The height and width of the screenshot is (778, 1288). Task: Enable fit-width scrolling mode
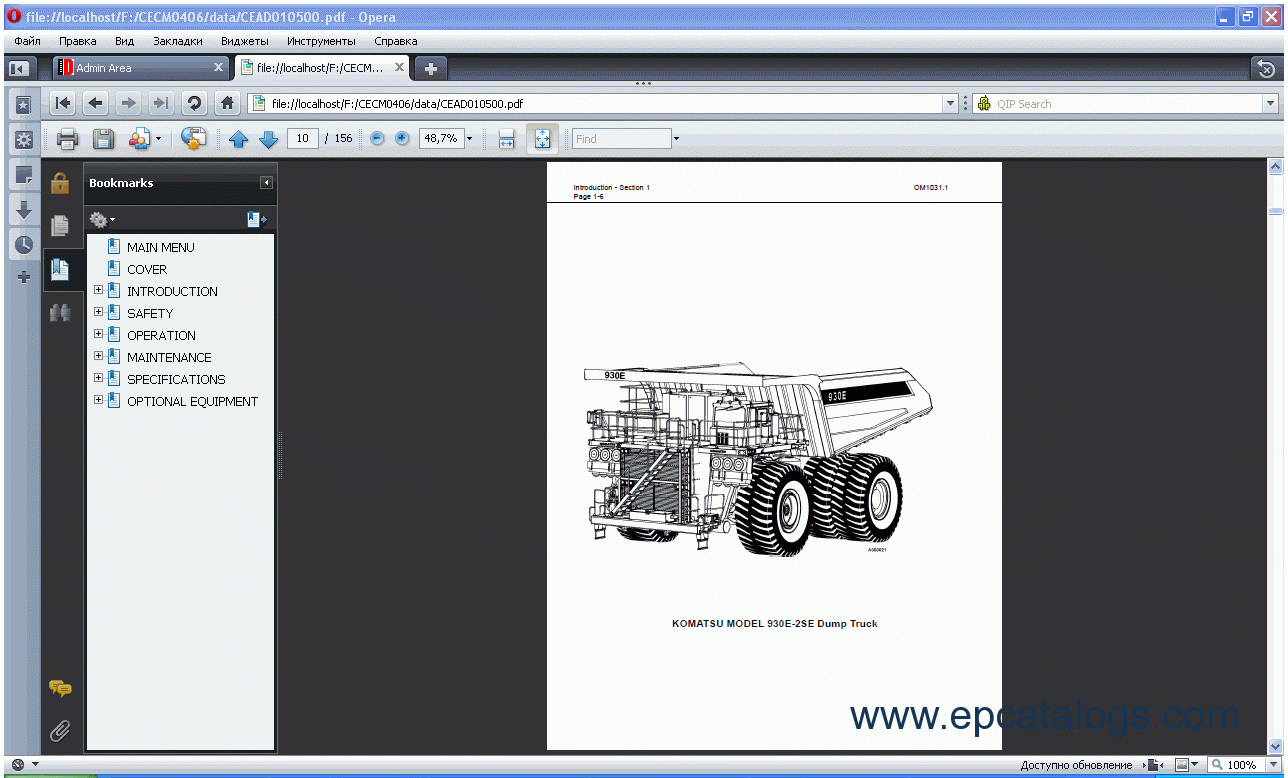coord(506,139)
